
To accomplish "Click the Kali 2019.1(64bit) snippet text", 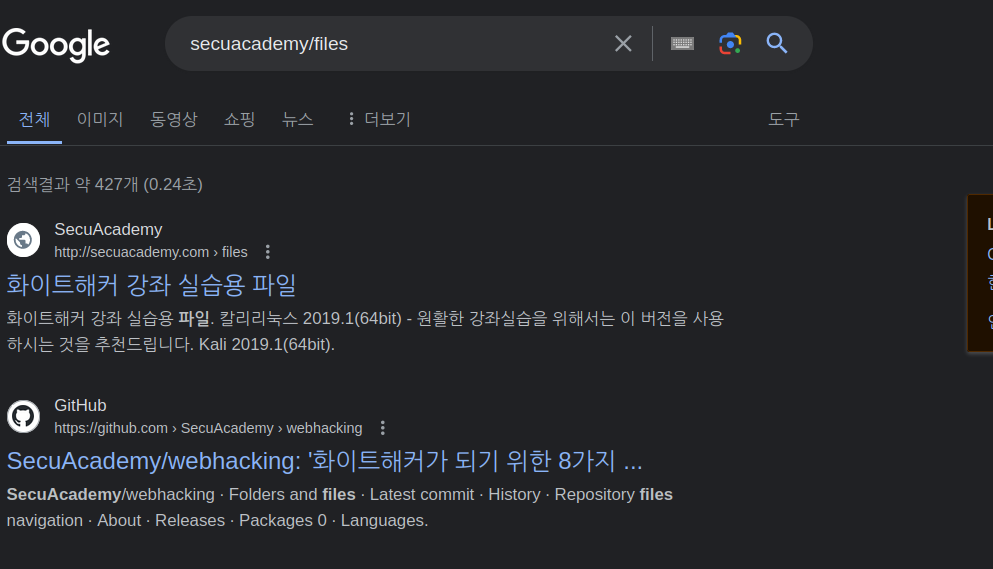I will 267,345.
